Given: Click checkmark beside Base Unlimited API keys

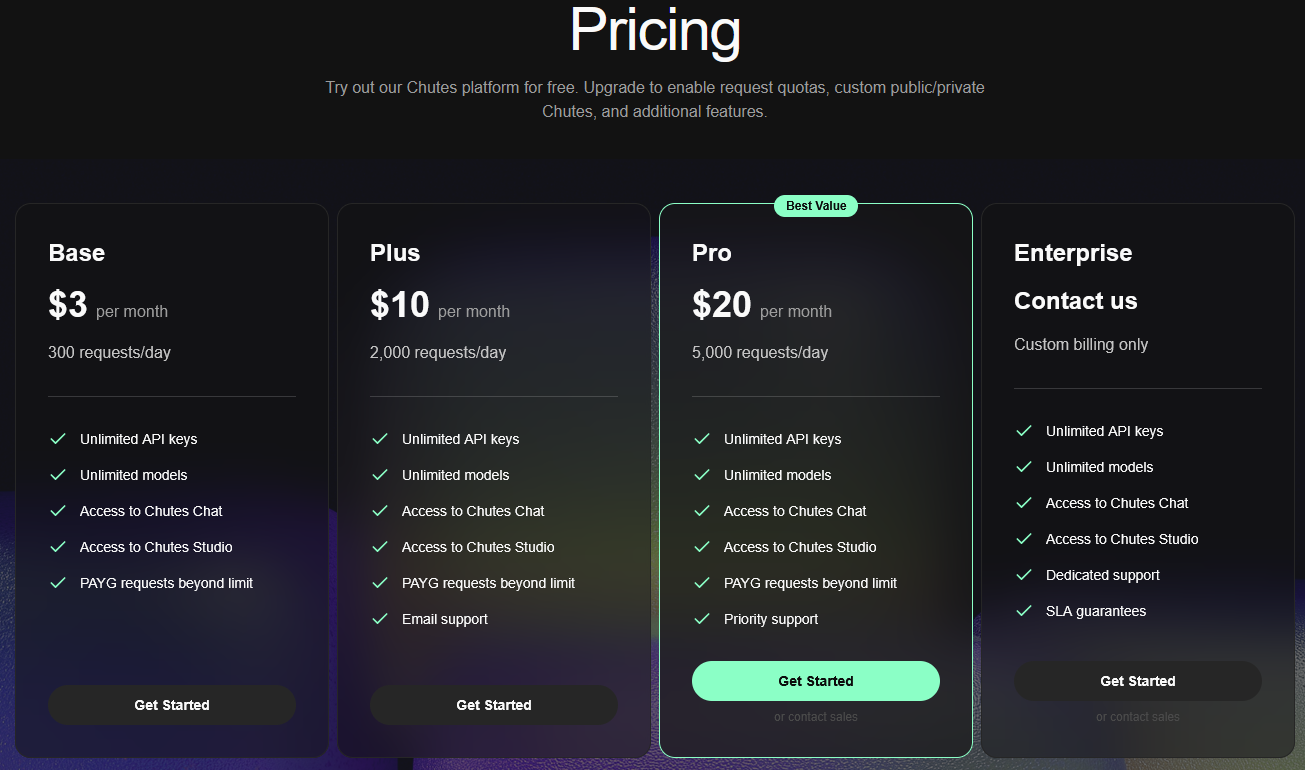Looking at the screenshot, I should (x=58, y=439).
